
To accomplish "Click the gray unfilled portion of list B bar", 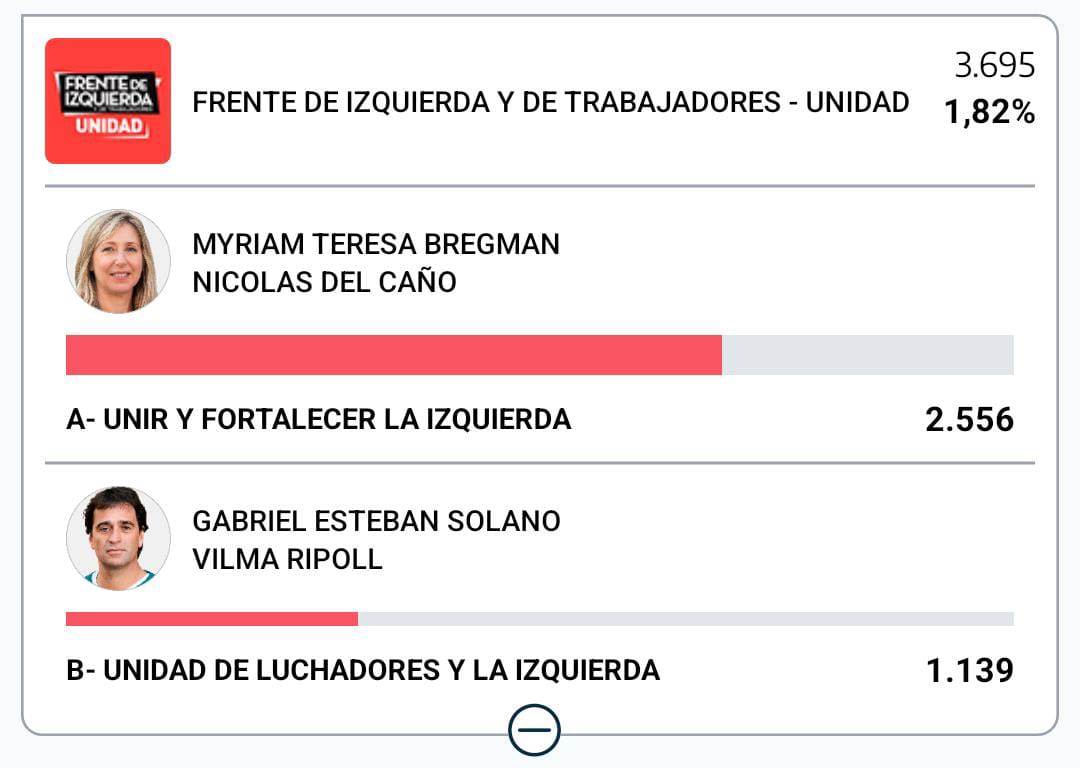I will 685,619.
